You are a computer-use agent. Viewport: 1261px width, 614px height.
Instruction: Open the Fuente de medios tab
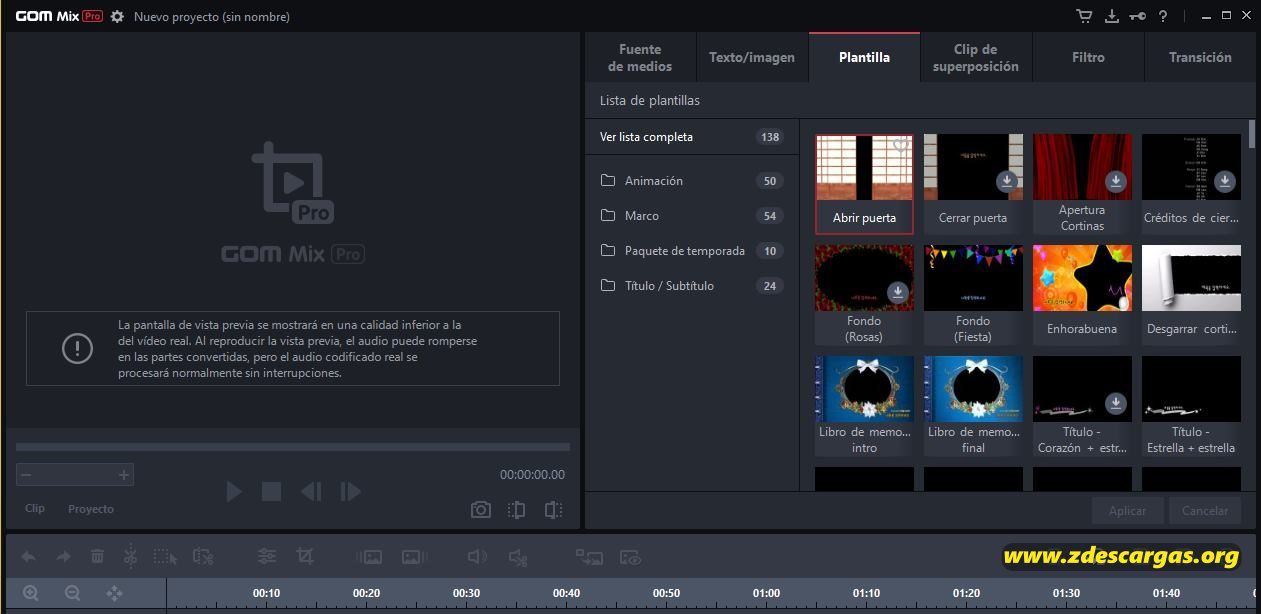point(640,57)
